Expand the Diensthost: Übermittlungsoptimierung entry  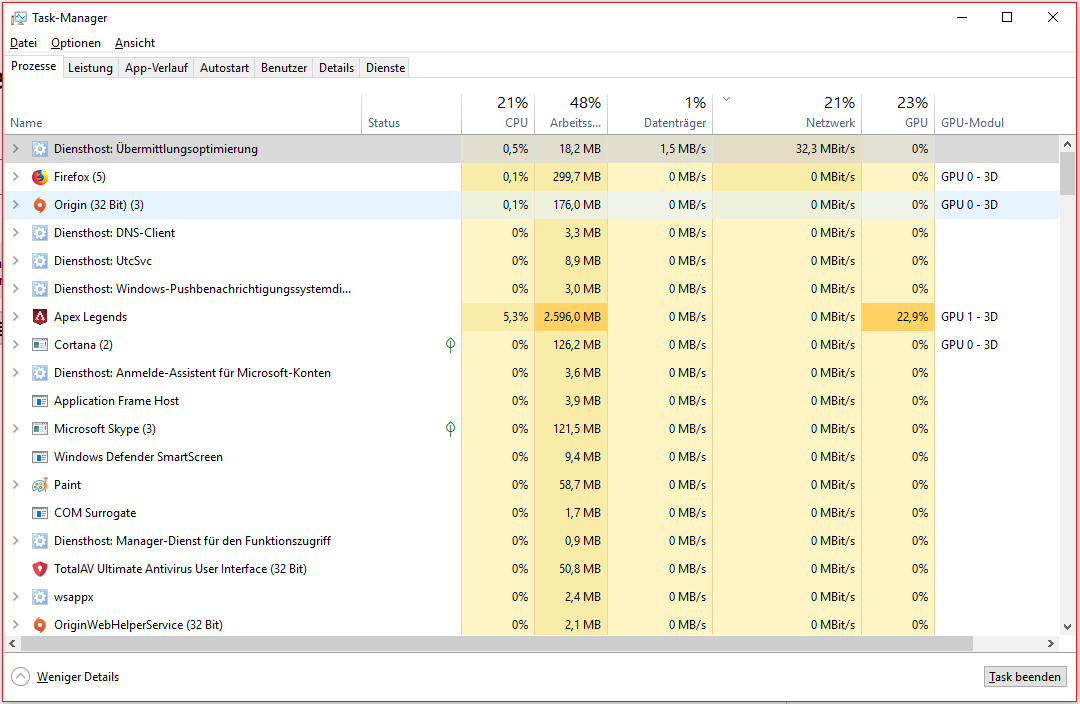(16, 149)
